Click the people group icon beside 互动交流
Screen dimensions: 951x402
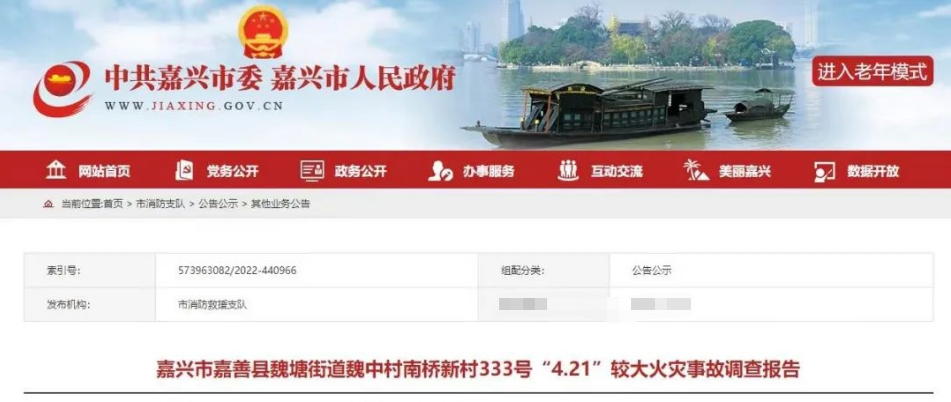click(x=568, y=170)
